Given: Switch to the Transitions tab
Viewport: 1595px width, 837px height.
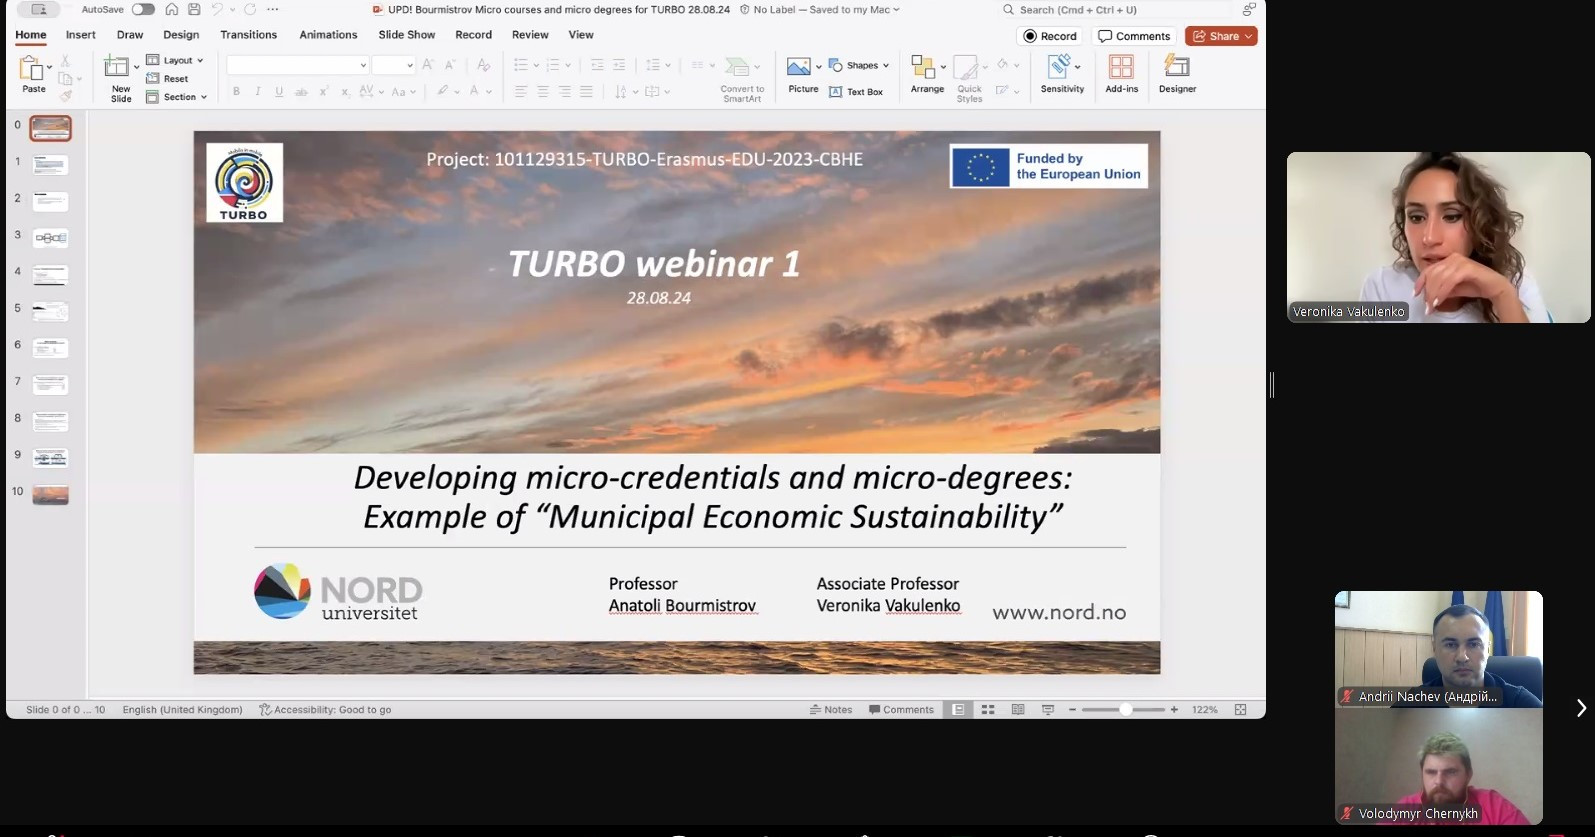Looking at the screenshot, I should pos(248,35).
